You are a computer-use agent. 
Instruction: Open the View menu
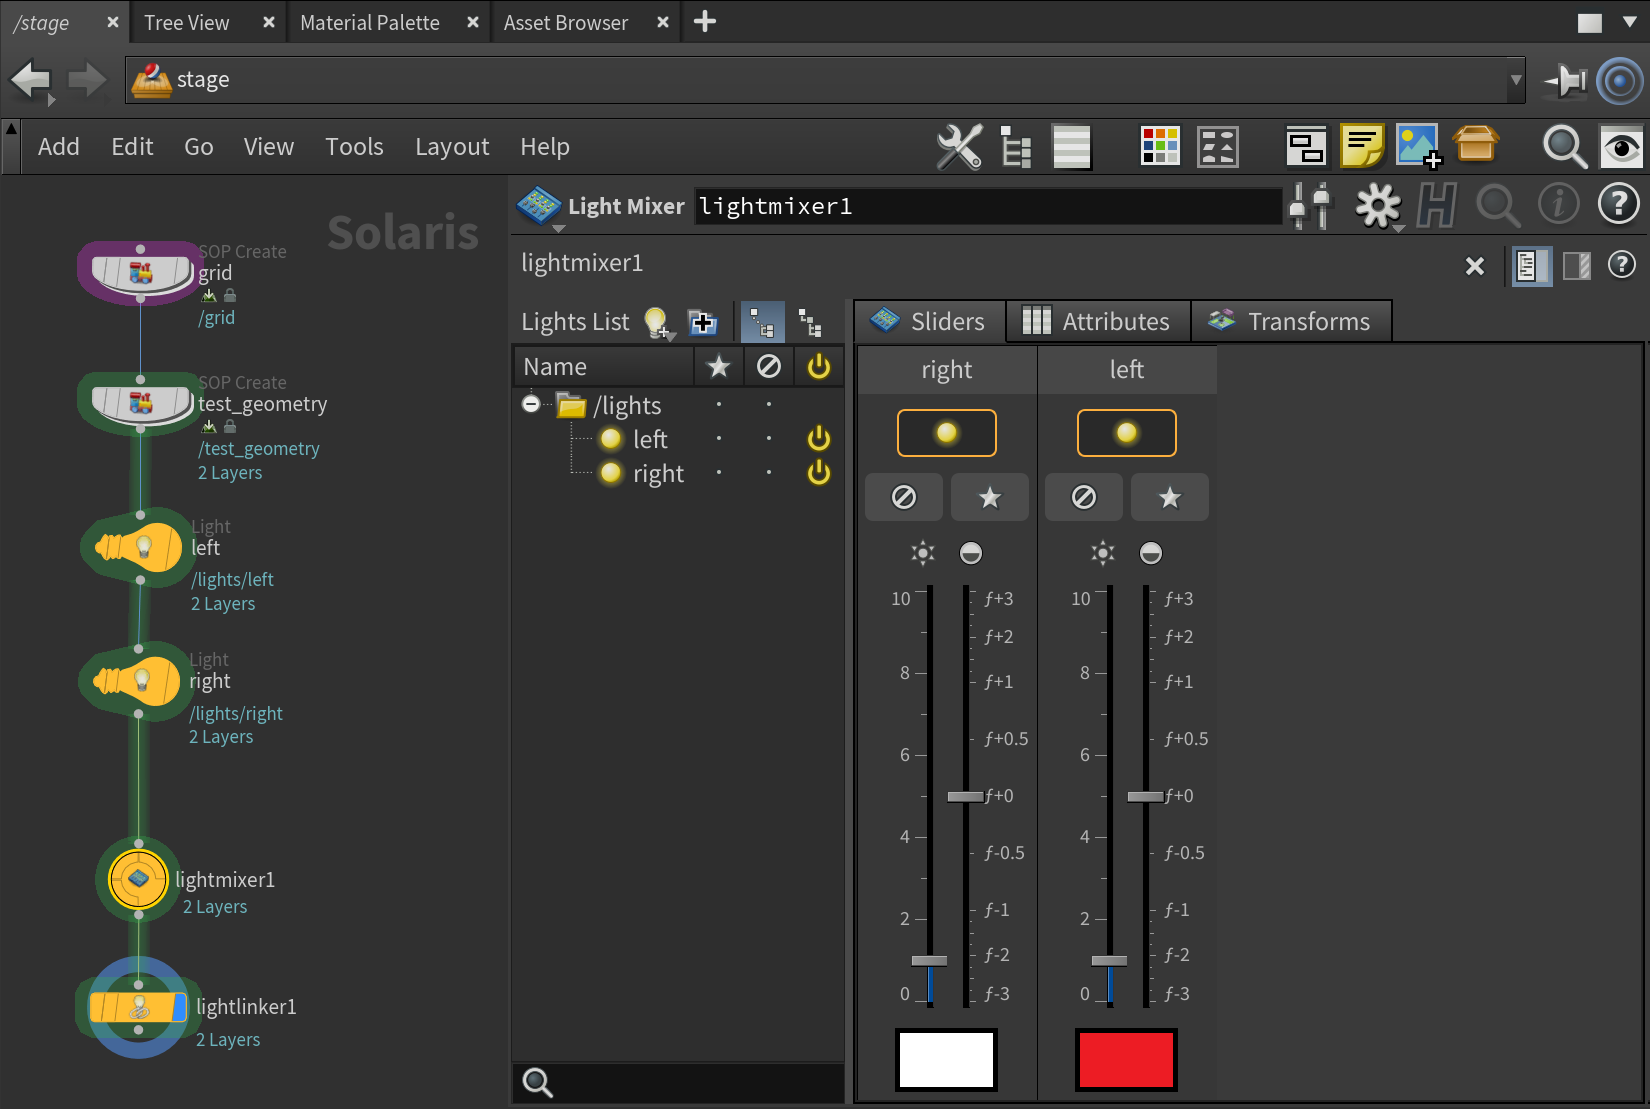pyautogui.click(x=269, y=147)
